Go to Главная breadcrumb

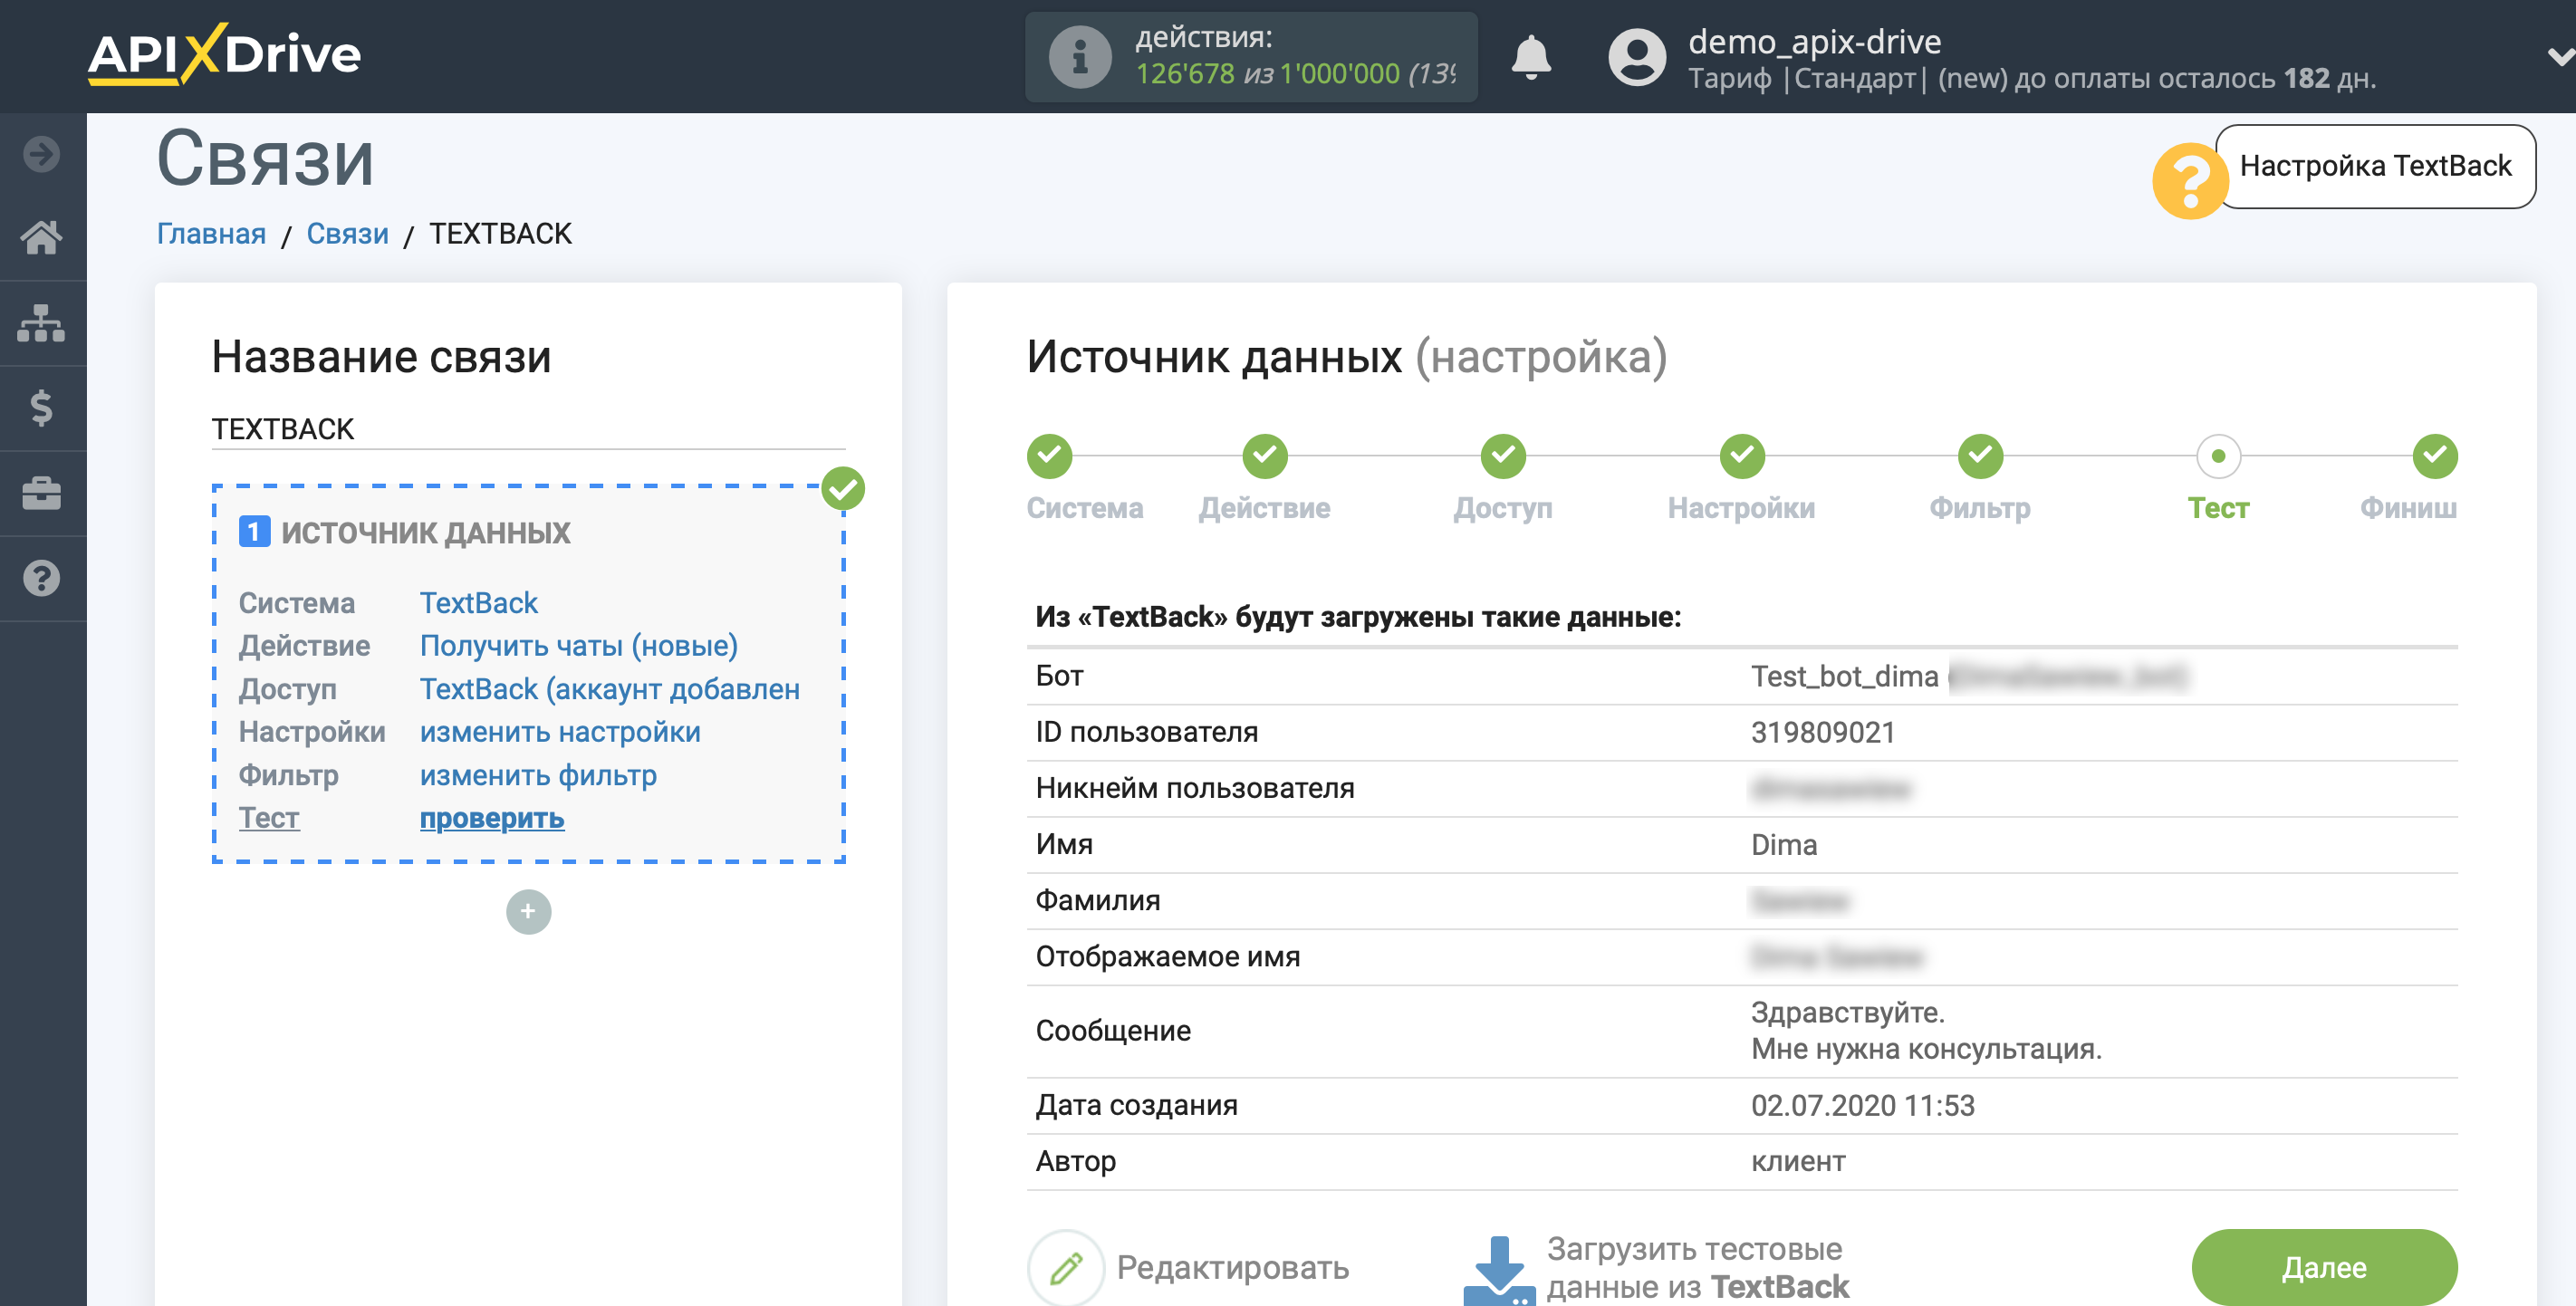tap(211, 234)
